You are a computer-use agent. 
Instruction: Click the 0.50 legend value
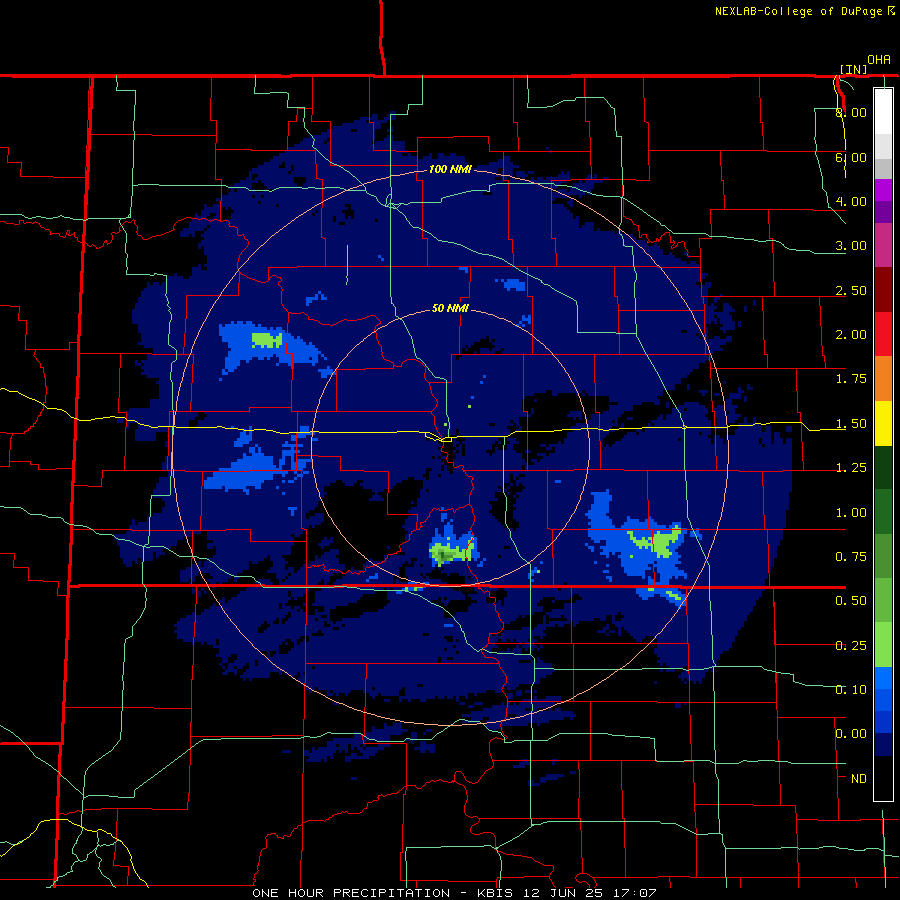point(851,601)
